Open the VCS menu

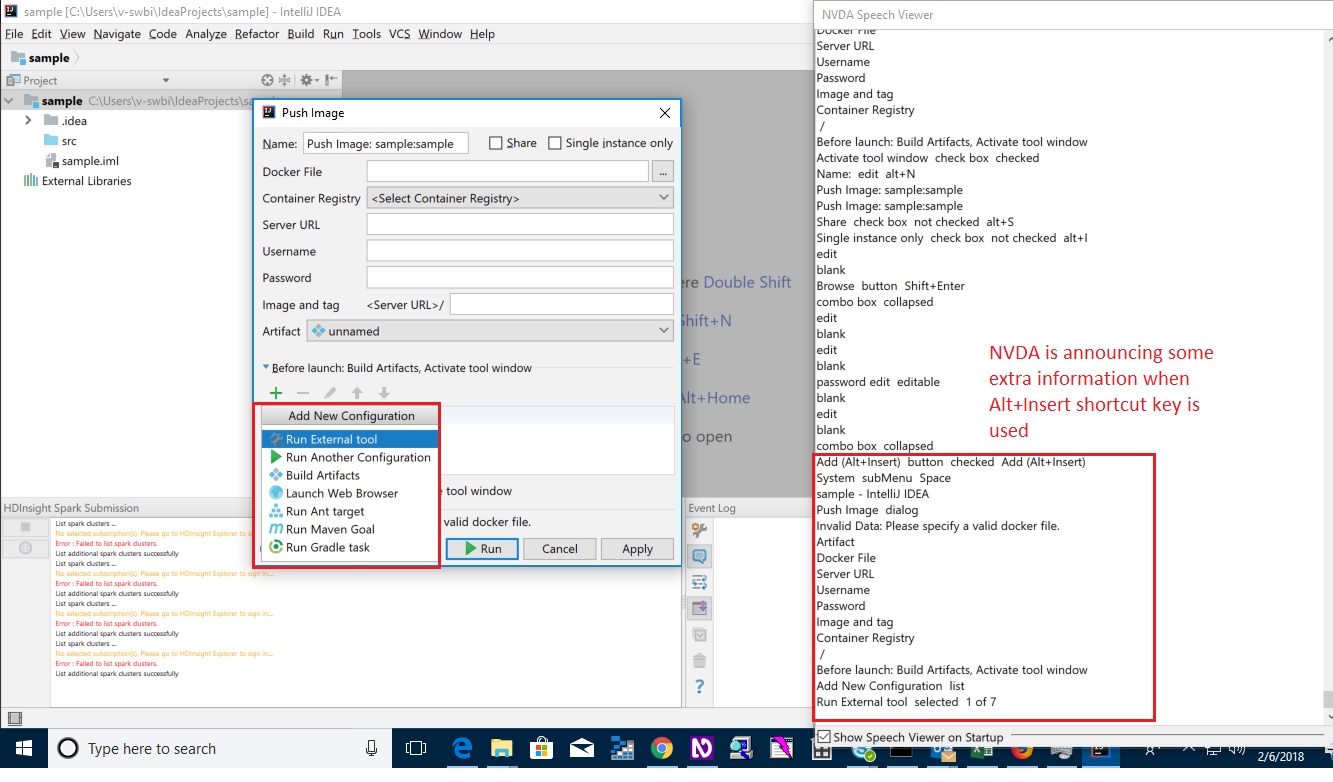point(399,33)
